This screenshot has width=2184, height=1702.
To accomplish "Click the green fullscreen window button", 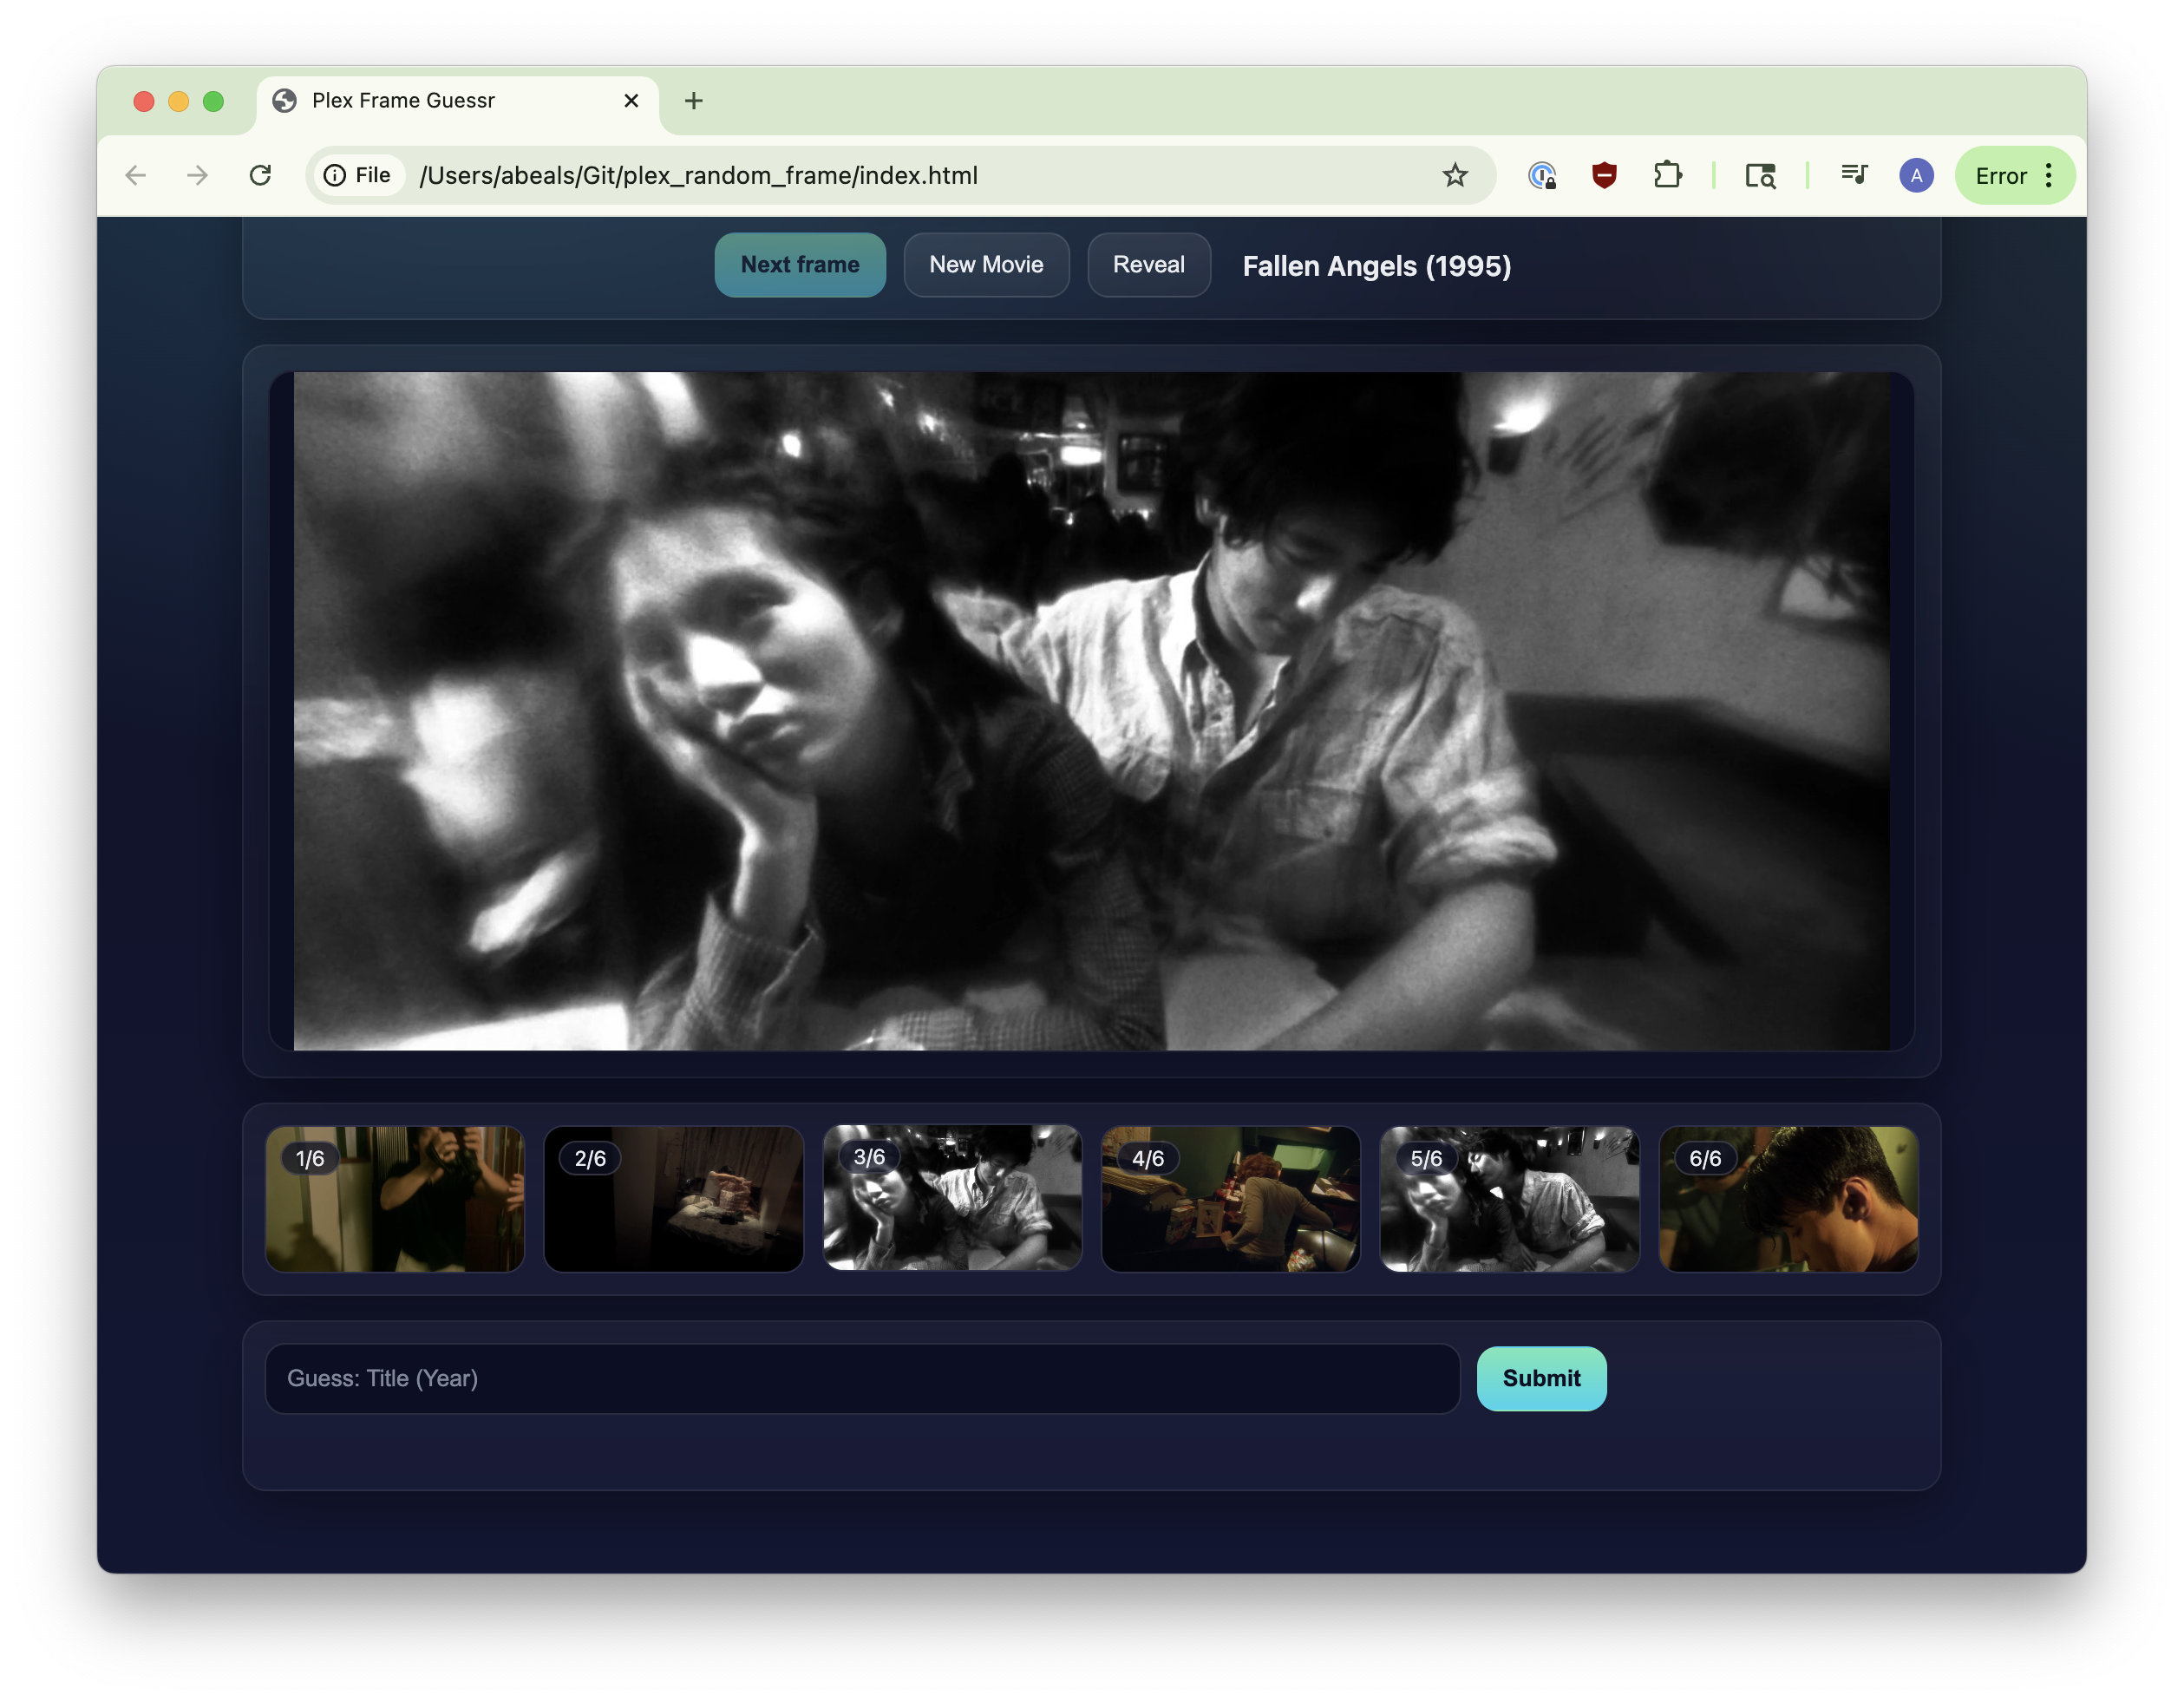I will point(213,101).
